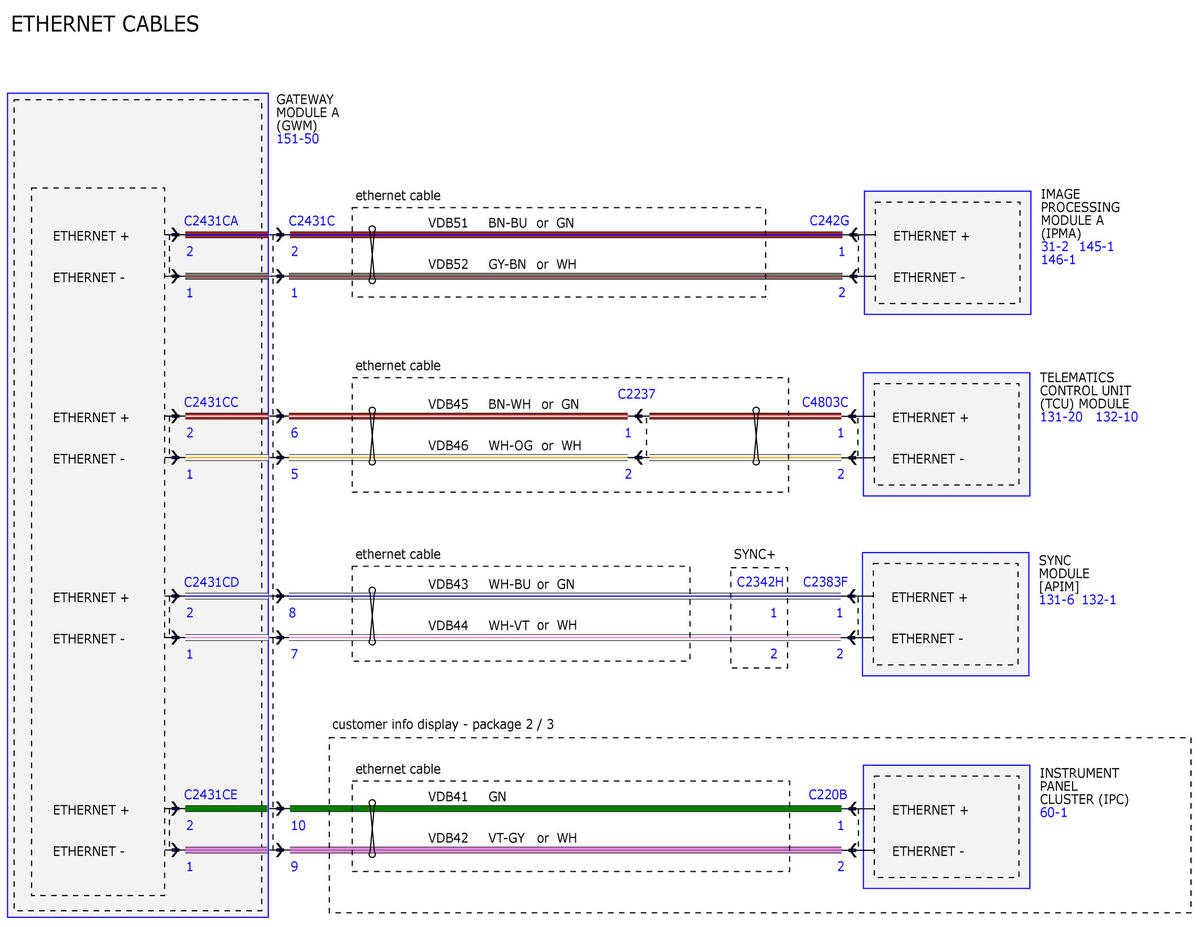Follow IPC page reference 60-1
The width and height of the screenshot is (1200, 927).
pos(1054,813)
